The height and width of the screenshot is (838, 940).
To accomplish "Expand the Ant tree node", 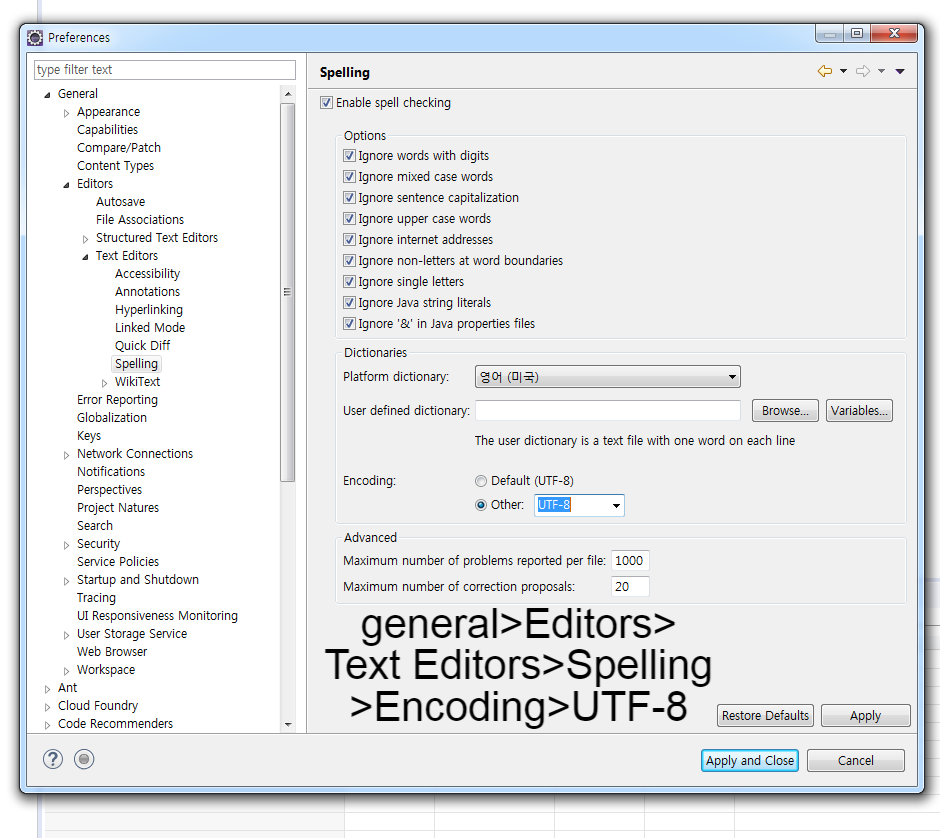I will coord(47,689).
